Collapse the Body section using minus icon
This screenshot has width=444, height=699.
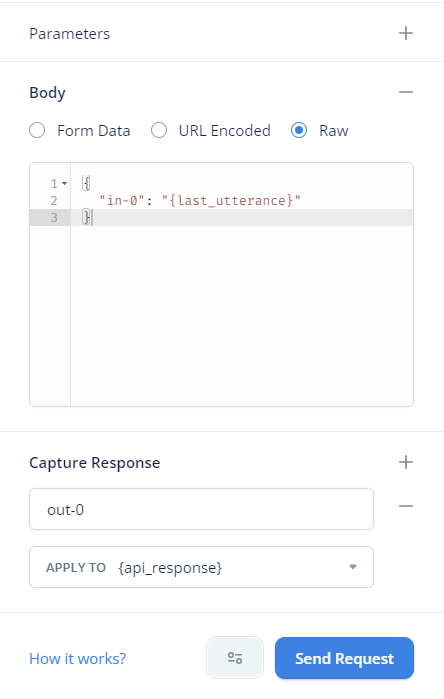(406, 92)
